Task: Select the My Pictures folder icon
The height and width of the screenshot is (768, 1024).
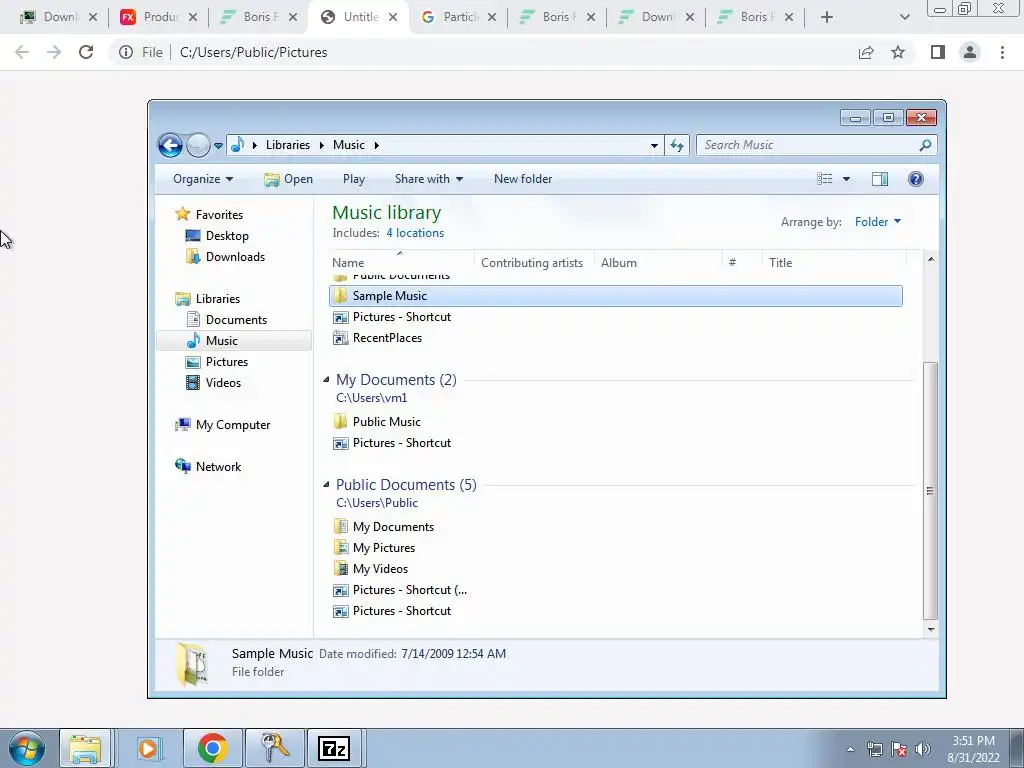Action: point(340,547)
